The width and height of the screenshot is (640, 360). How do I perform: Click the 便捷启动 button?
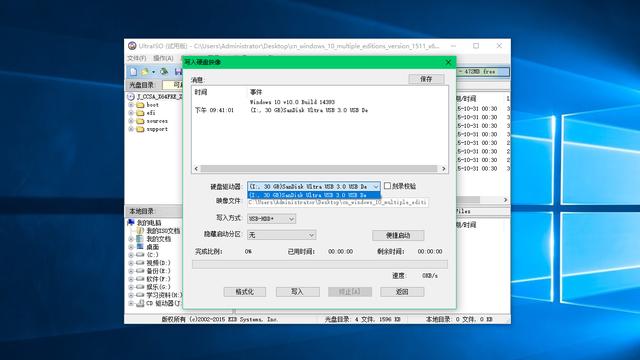pos(398,236)
